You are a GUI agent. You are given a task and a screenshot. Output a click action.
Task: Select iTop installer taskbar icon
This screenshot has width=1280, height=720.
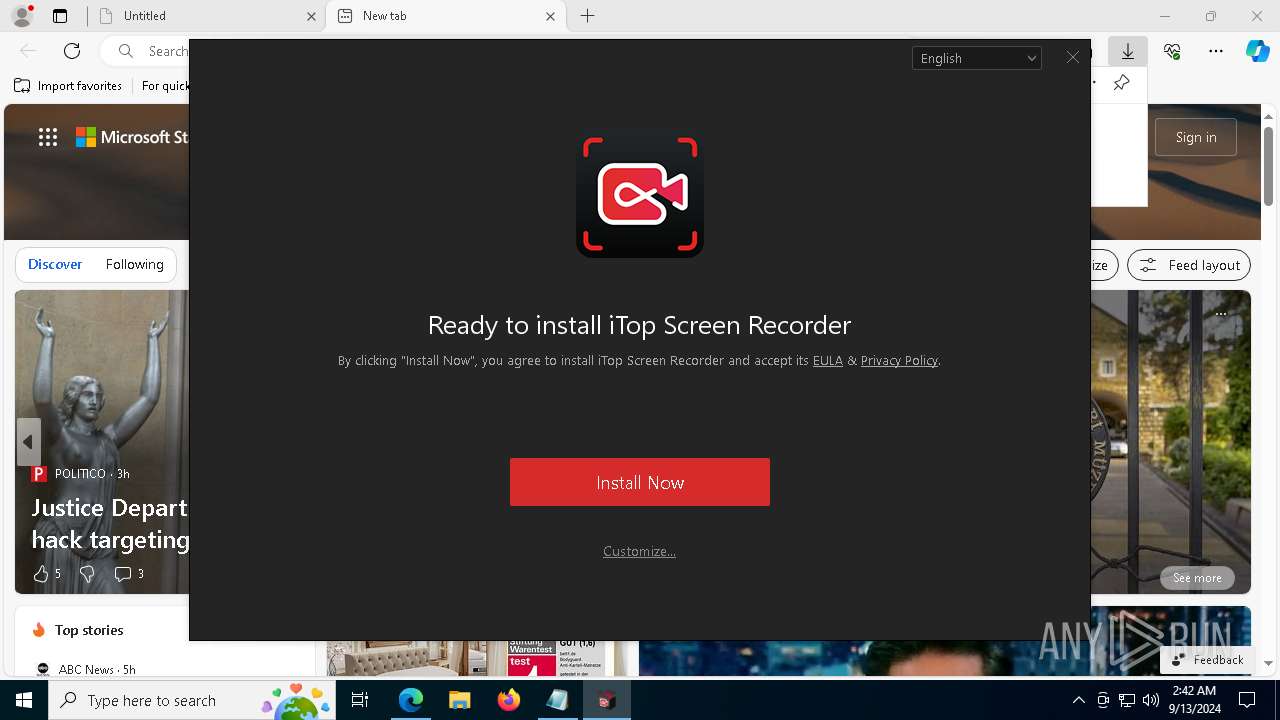click(x=606, y=700)
